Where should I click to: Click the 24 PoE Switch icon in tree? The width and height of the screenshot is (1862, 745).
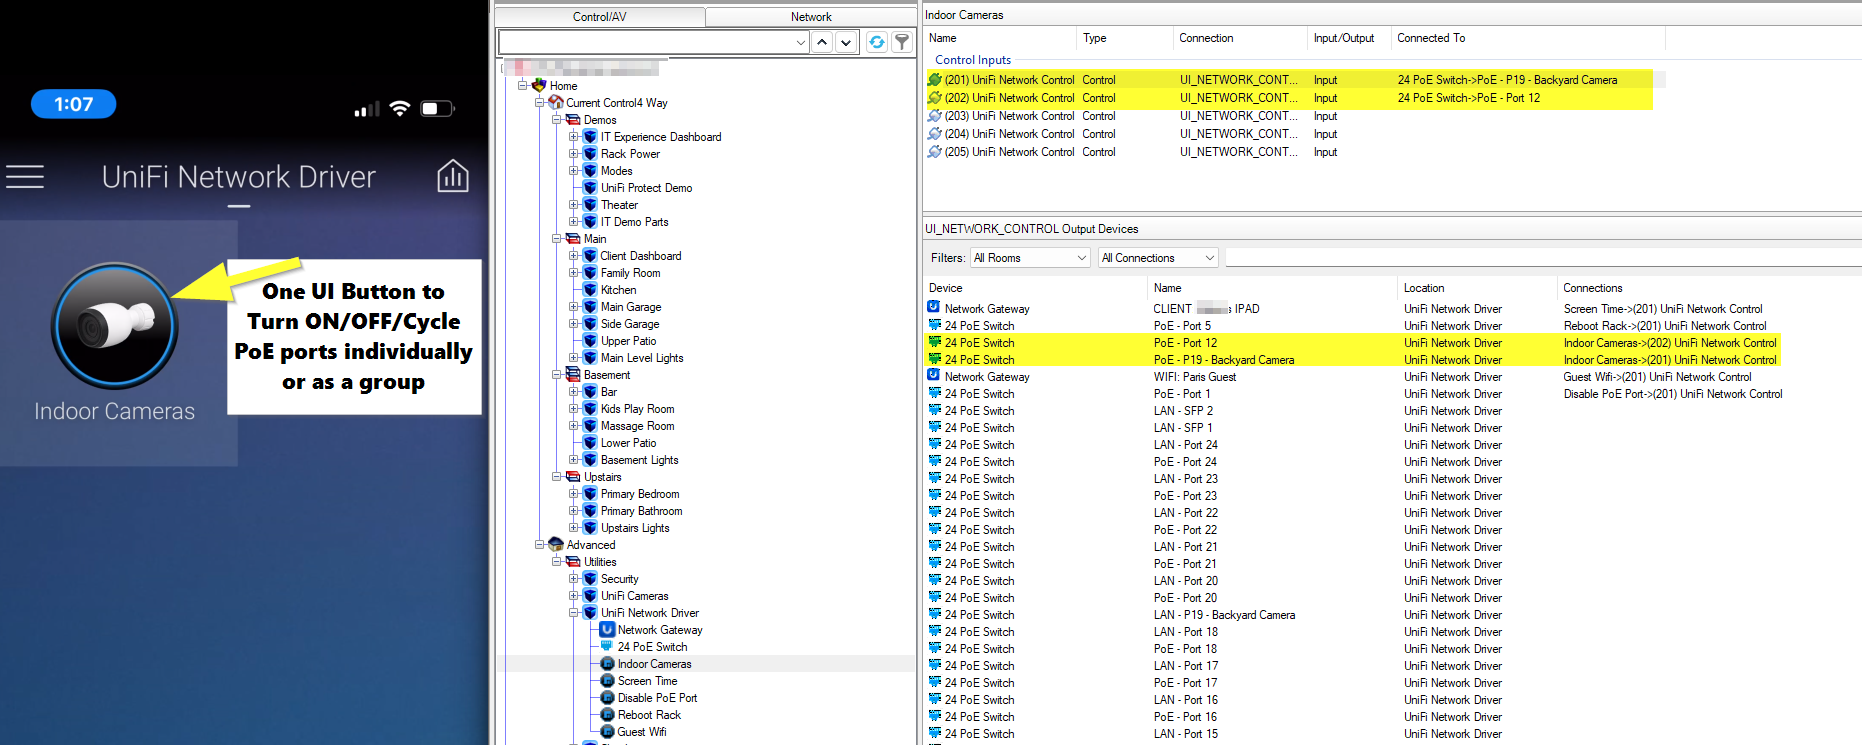[x=607, y=647]
